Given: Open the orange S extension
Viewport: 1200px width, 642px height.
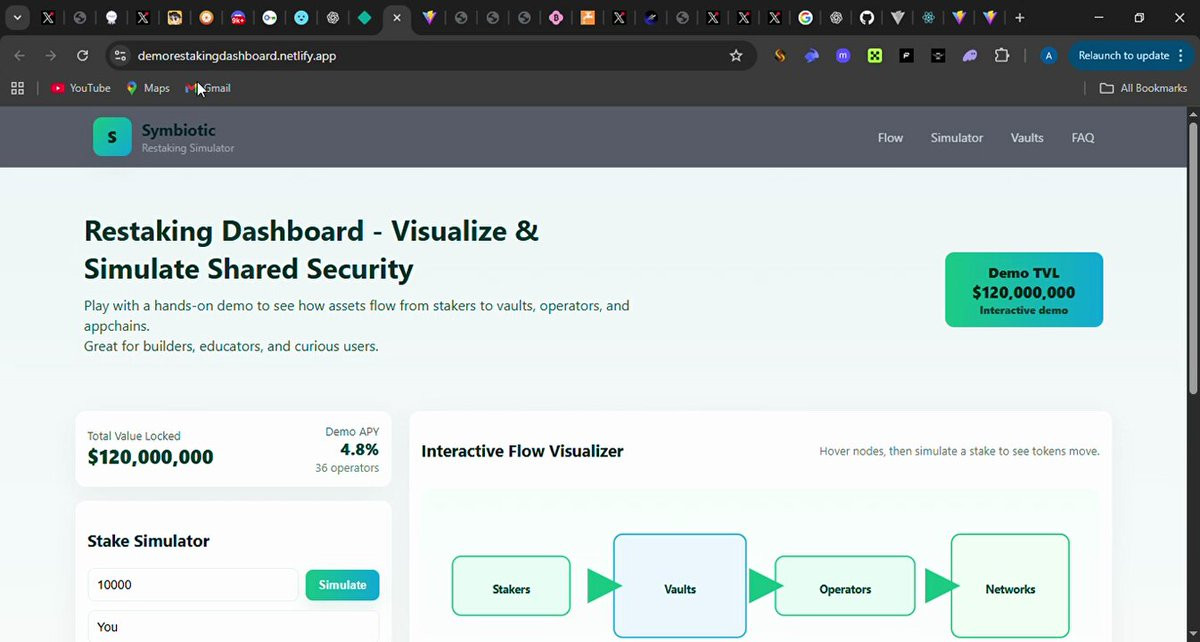Looking at the screenshot, I should 780,56.
